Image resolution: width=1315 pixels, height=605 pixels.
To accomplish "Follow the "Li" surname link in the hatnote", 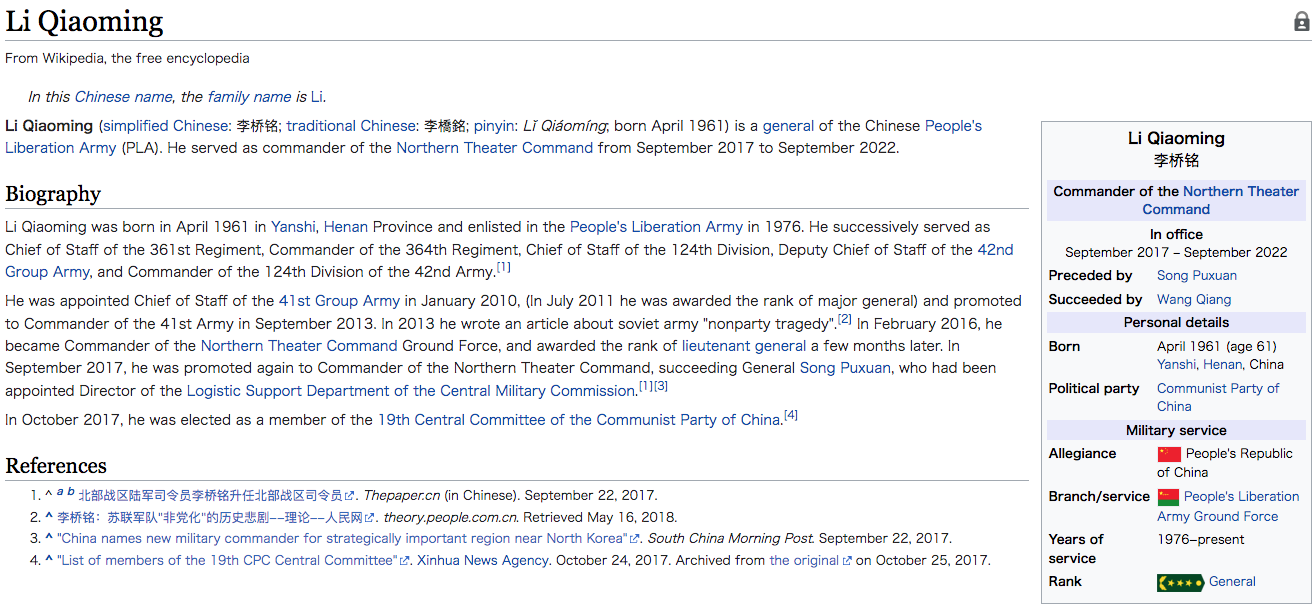I will (317, 97).
